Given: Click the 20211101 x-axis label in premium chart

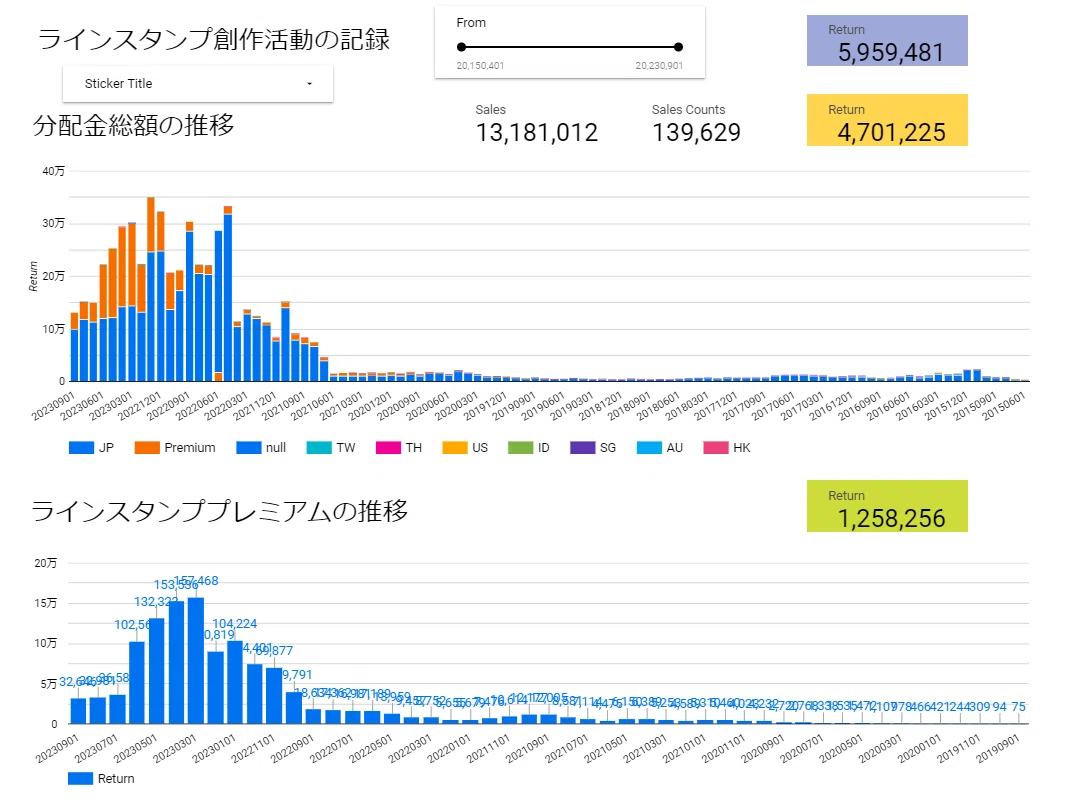Looking at the screenshot, I should point(489,749).
